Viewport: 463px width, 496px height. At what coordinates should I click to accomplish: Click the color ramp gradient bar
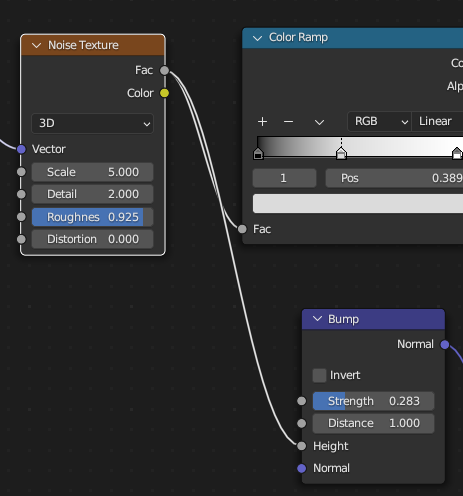click(360, 146)
